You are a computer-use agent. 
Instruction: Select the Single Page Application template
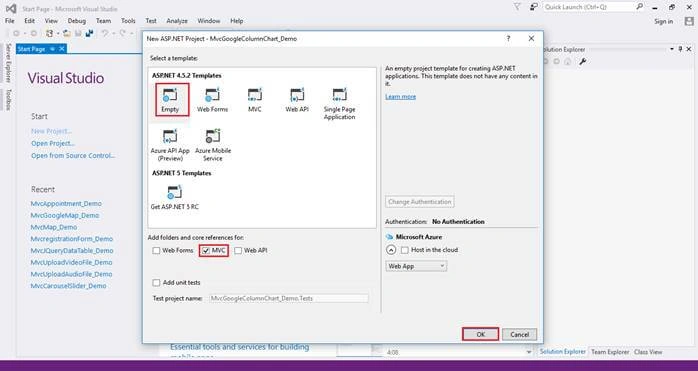coord(339,103)
